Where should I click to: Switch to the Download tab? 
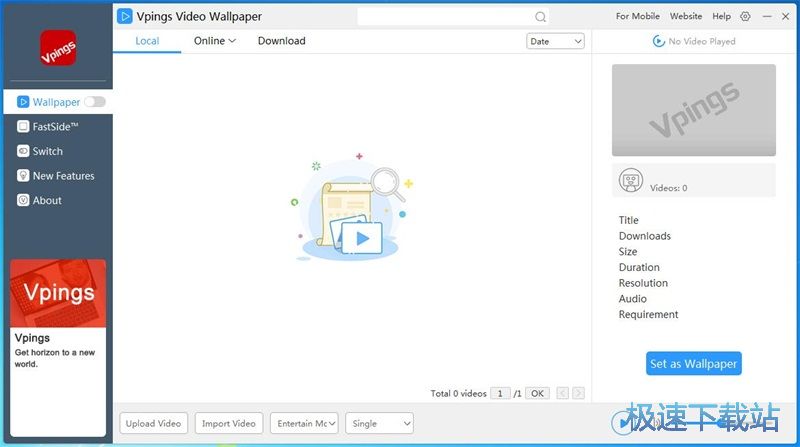(x=281, y=41)
